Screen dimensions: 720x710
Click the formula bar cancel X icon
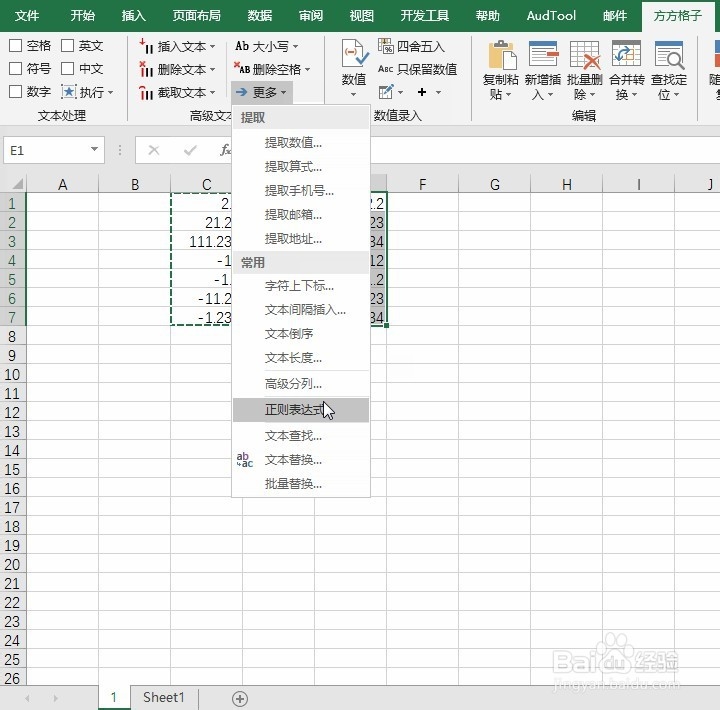[x=154, y=150]
